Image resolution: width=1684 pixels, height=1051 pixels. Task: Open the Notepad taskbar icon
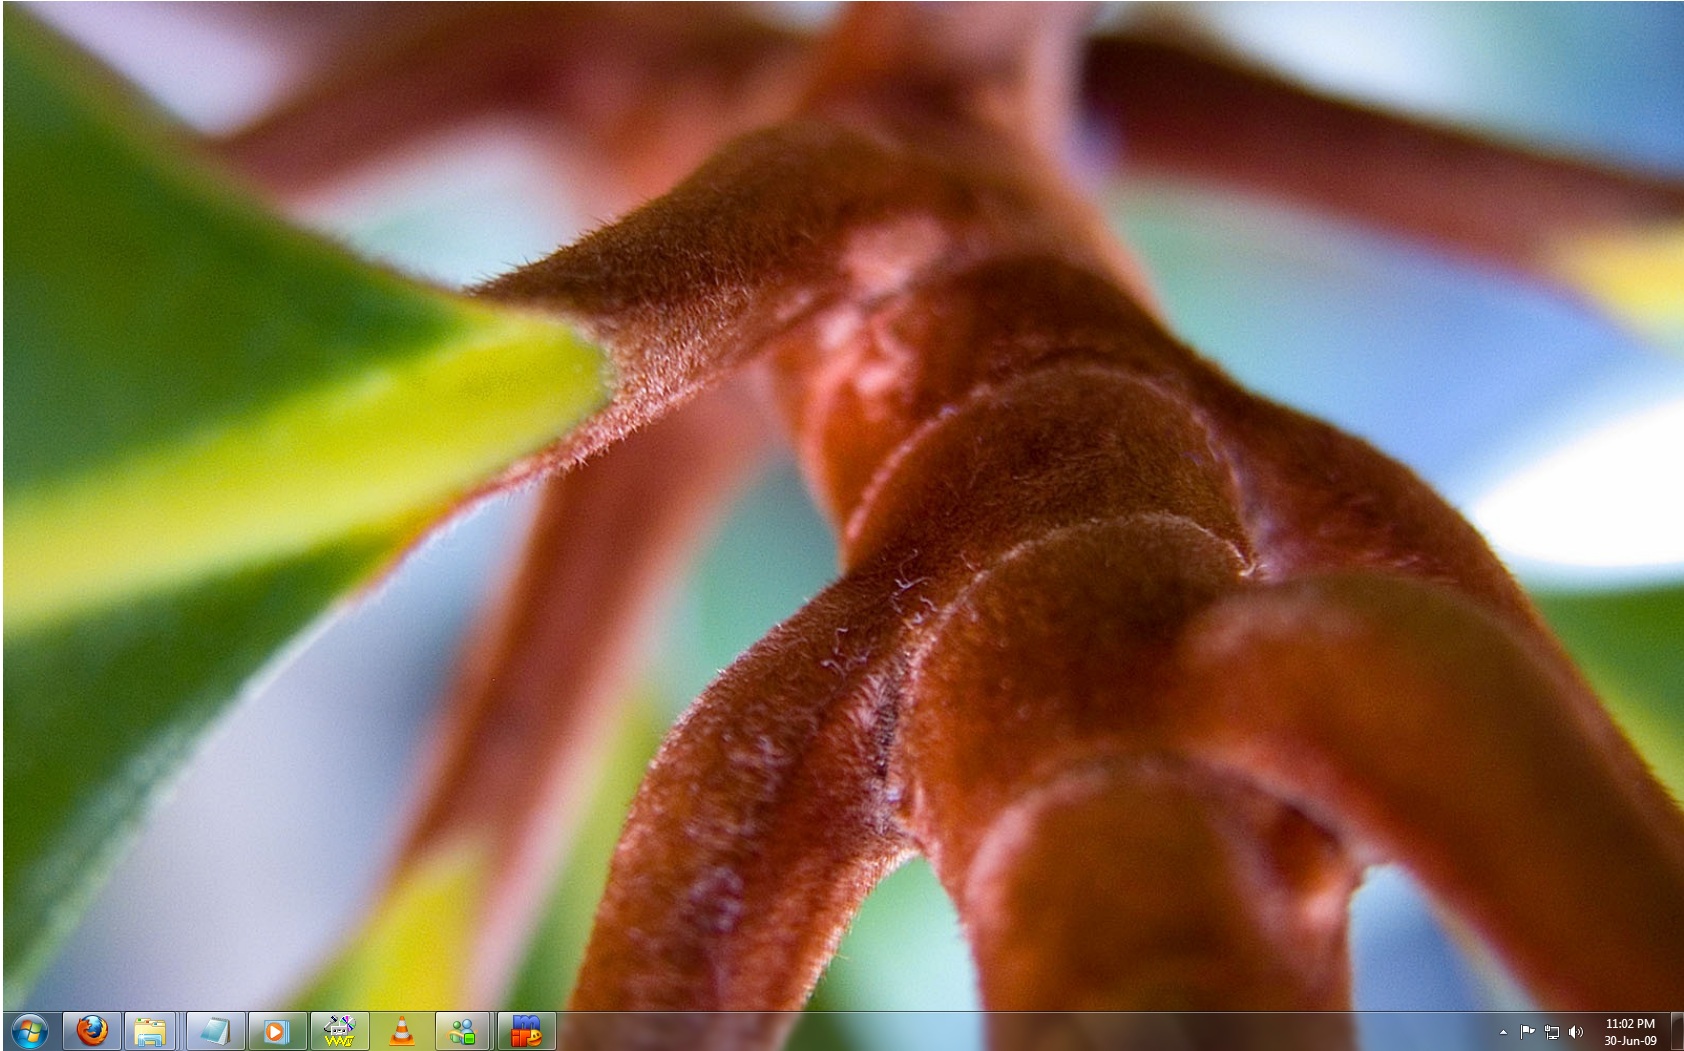pyautogui.click(x=215, y=1031)
